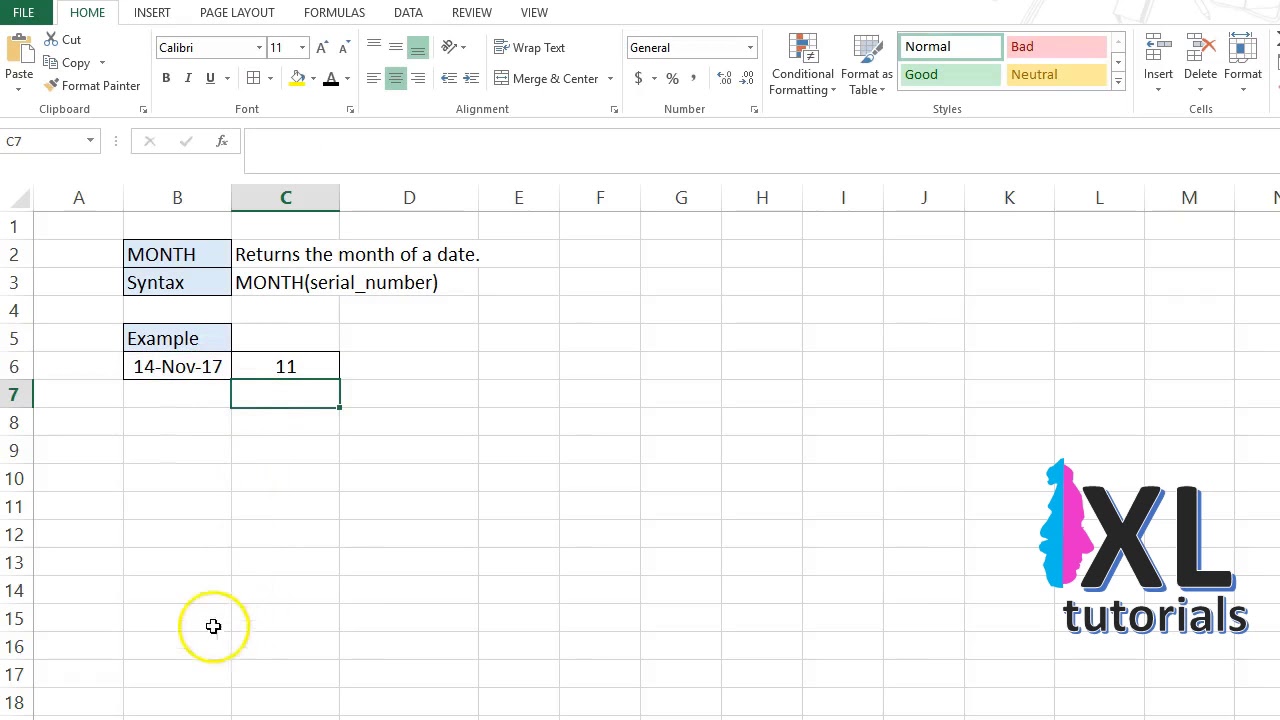This screenshot has height=720, width=1280.
Task: Open the font size dropdown
Action: click(x=302, y=47)
